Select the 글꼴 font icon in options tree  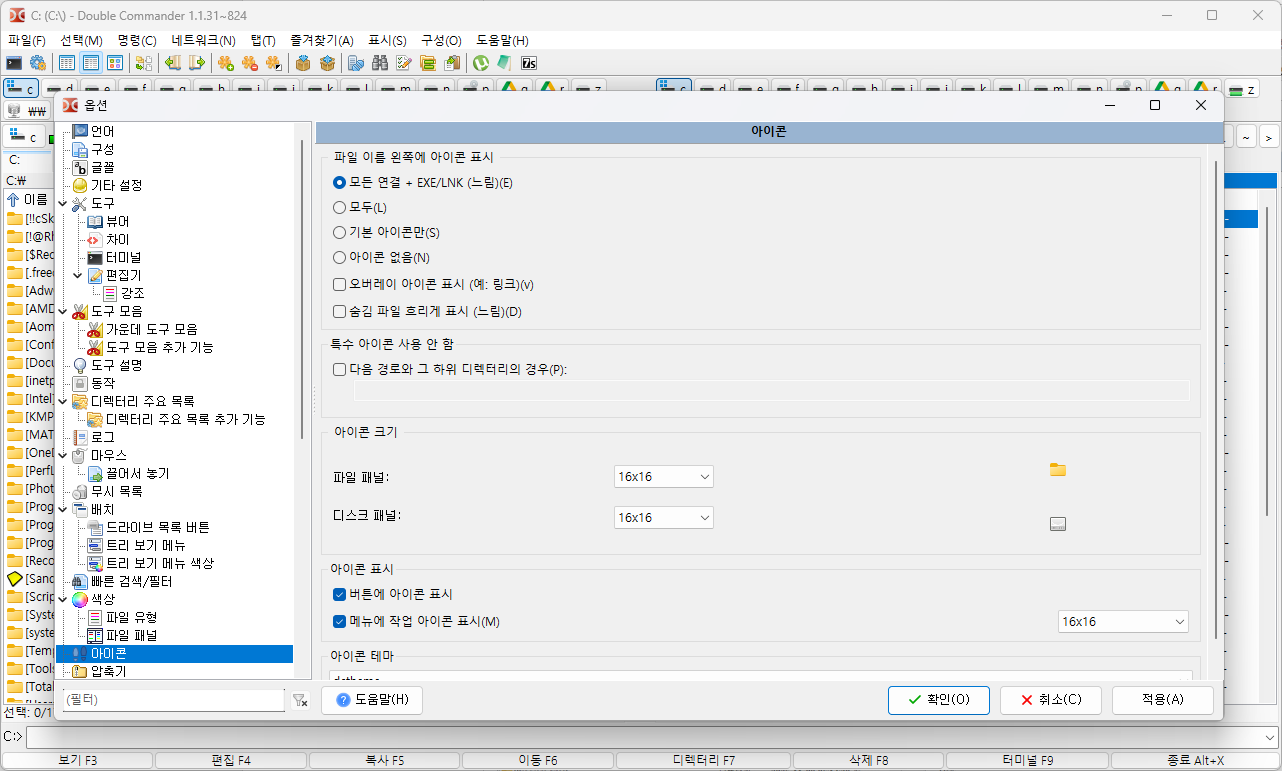point(80,167)
